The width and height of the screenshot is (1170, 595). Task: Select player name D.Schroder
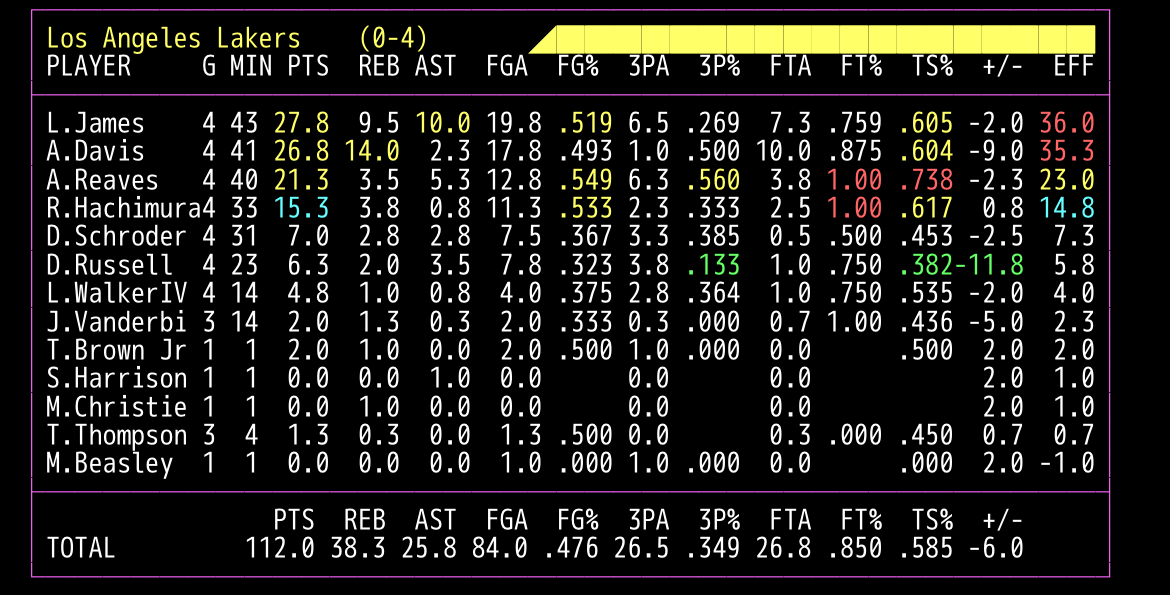coord(116,236)
